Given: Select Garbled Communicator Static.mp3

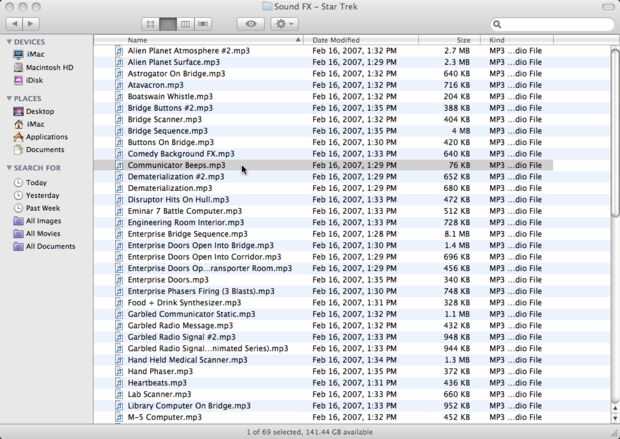Looking at the screenshot, I should pyautogui.click(x=191, y=314).
